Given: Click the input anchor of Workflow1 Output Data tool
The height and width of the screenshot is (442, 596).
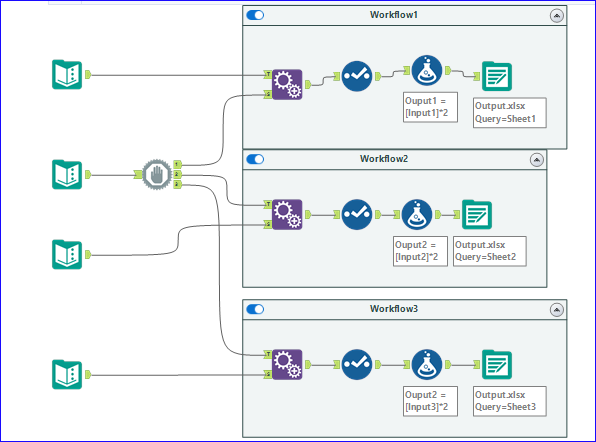Looking at the screenshot, I should pyautogui.click(x=477, y=77).
